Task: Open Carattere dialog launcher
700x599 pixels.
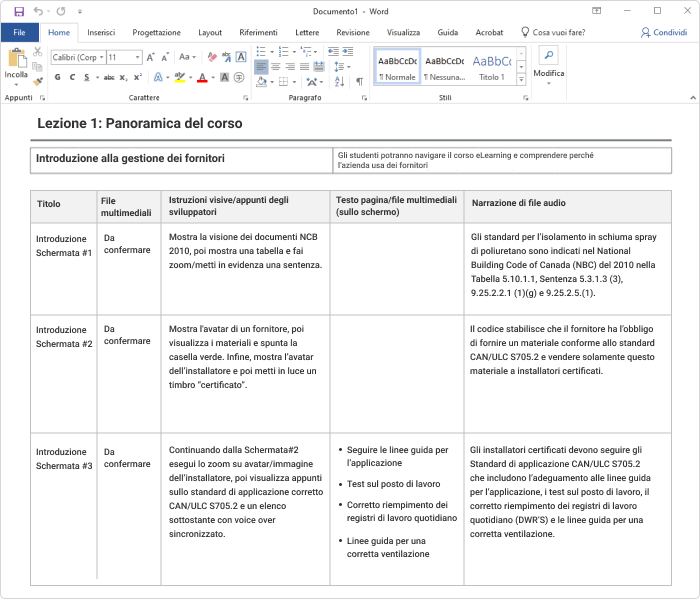Action: (245, 98)
